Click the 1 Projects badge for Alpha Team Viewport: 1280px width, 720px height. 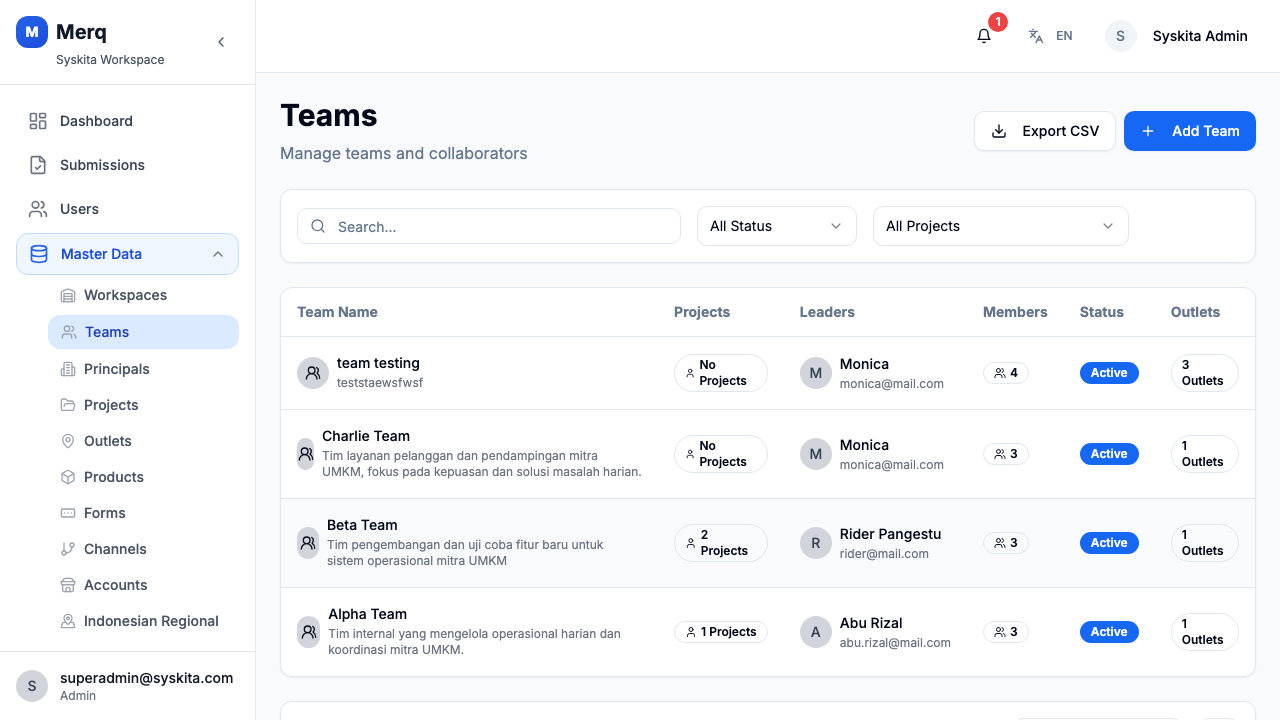[721, 632]
